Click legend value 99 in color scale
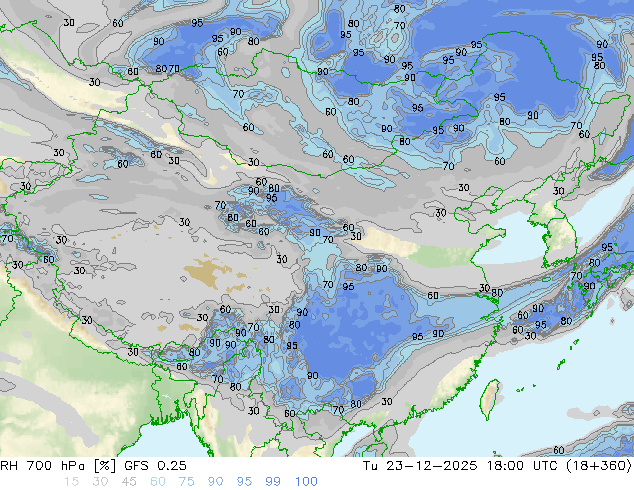The height and width of the screenshot is (490, 634). (273, 482)
